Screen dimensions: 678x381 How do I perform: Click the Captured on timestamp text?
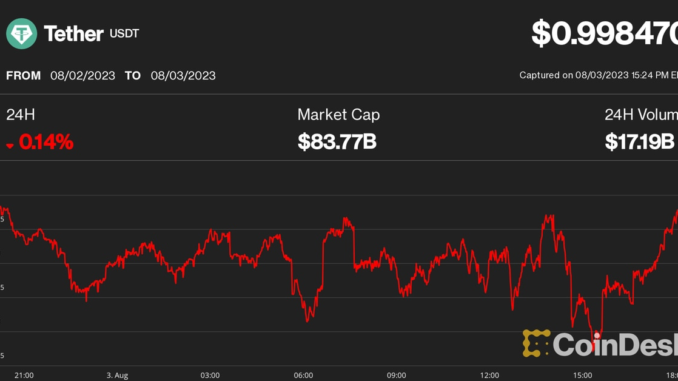(598, 75)
